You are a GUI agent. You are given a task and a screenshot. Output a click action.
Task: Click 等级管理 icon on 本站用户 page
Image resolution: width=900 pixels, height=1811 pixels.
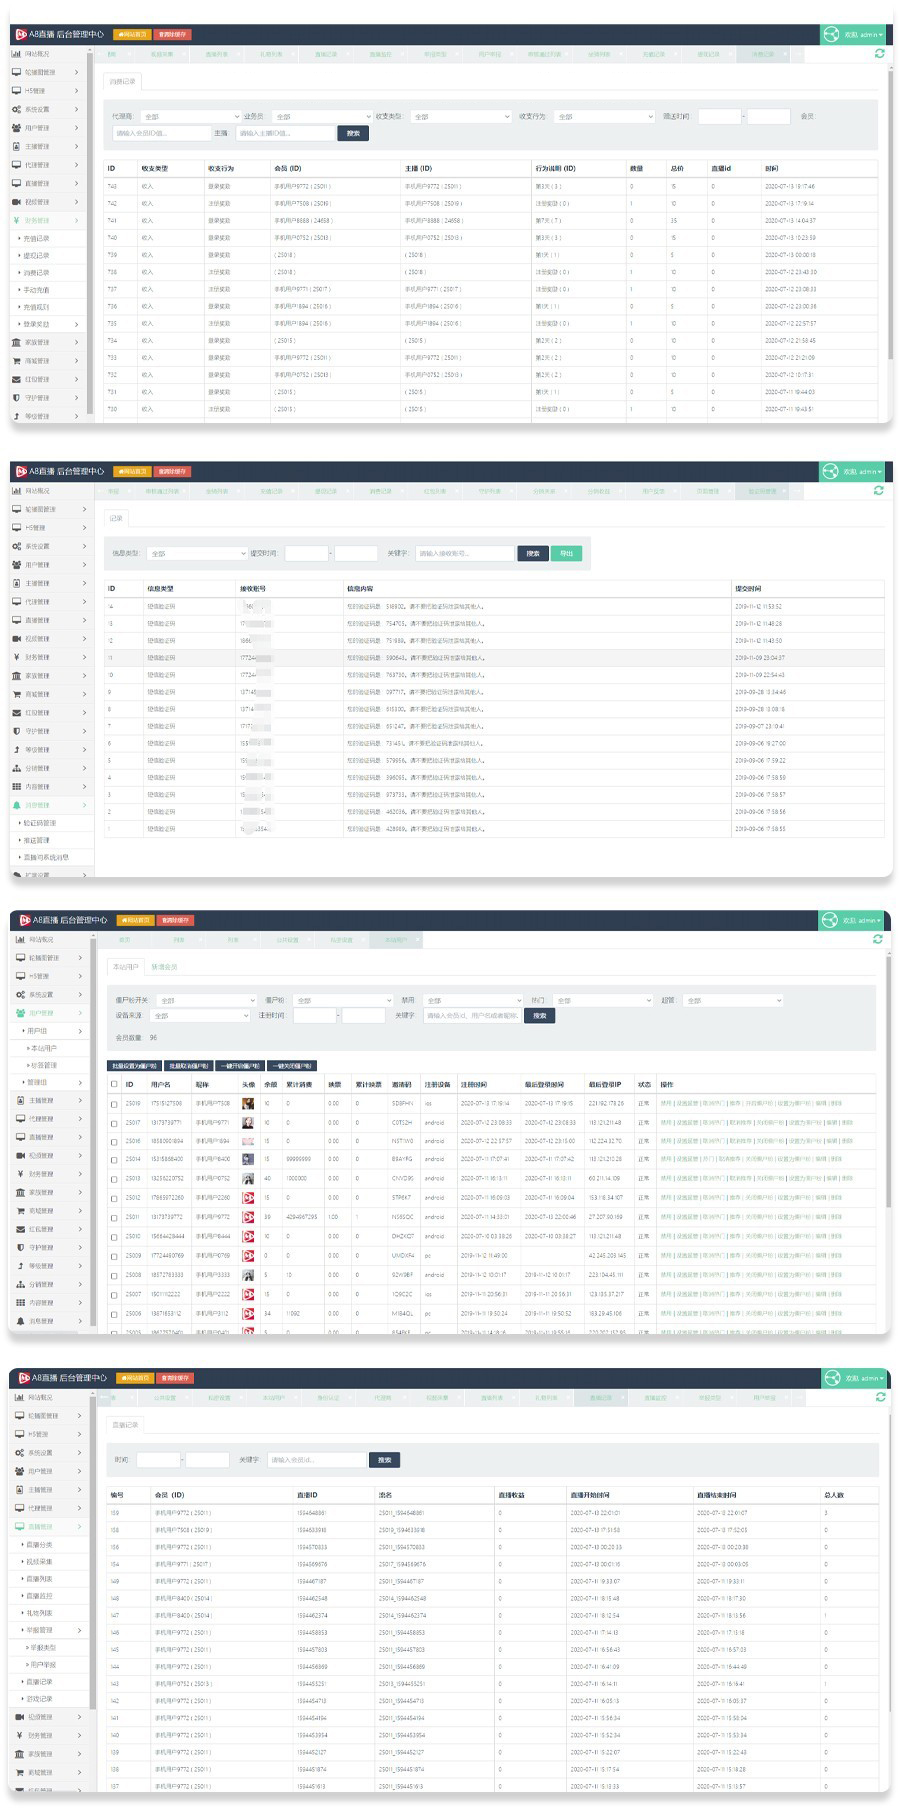click(x=20, y=1266)
